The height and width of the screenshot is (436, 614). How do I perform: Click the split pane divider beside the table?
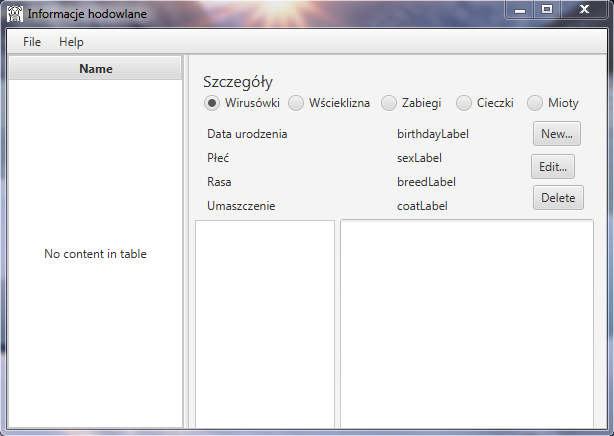click(186, 242)
